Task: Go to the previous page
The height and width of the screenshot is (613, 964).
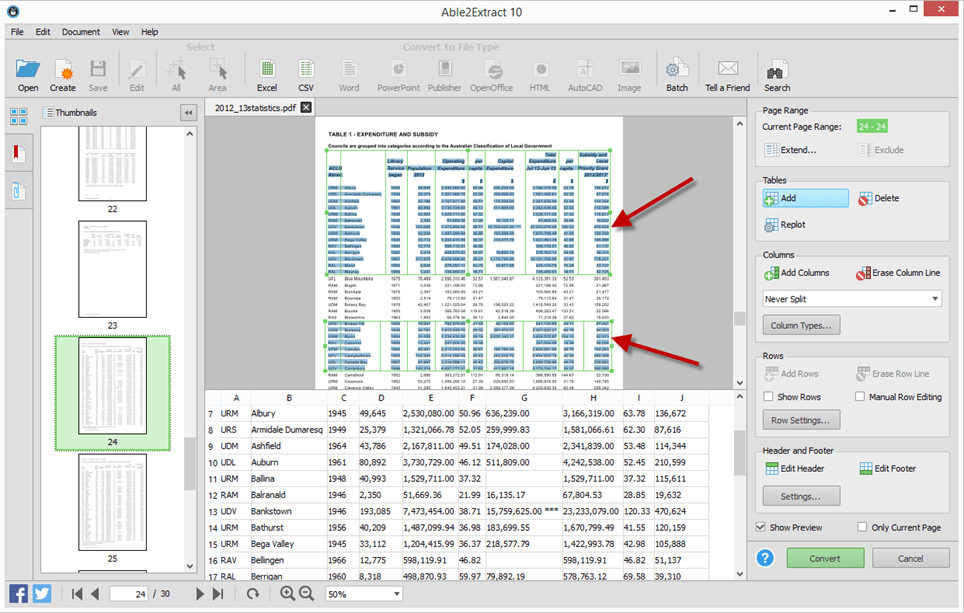Action: (x=95, y=594)
